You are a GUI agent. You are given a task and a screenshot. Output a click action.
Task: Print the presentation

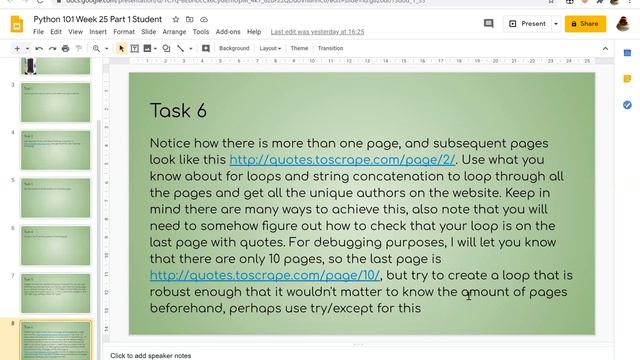tap(65, 49)
